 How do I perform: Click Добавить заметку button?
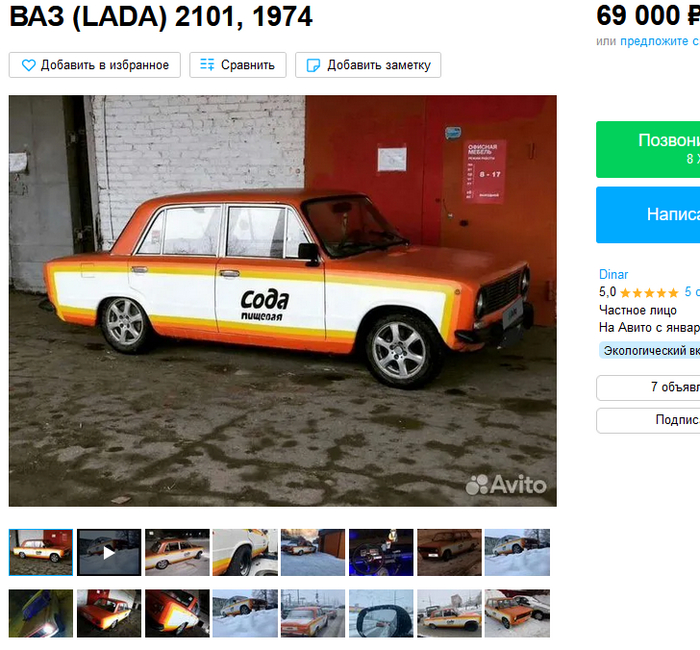(368, 65)
